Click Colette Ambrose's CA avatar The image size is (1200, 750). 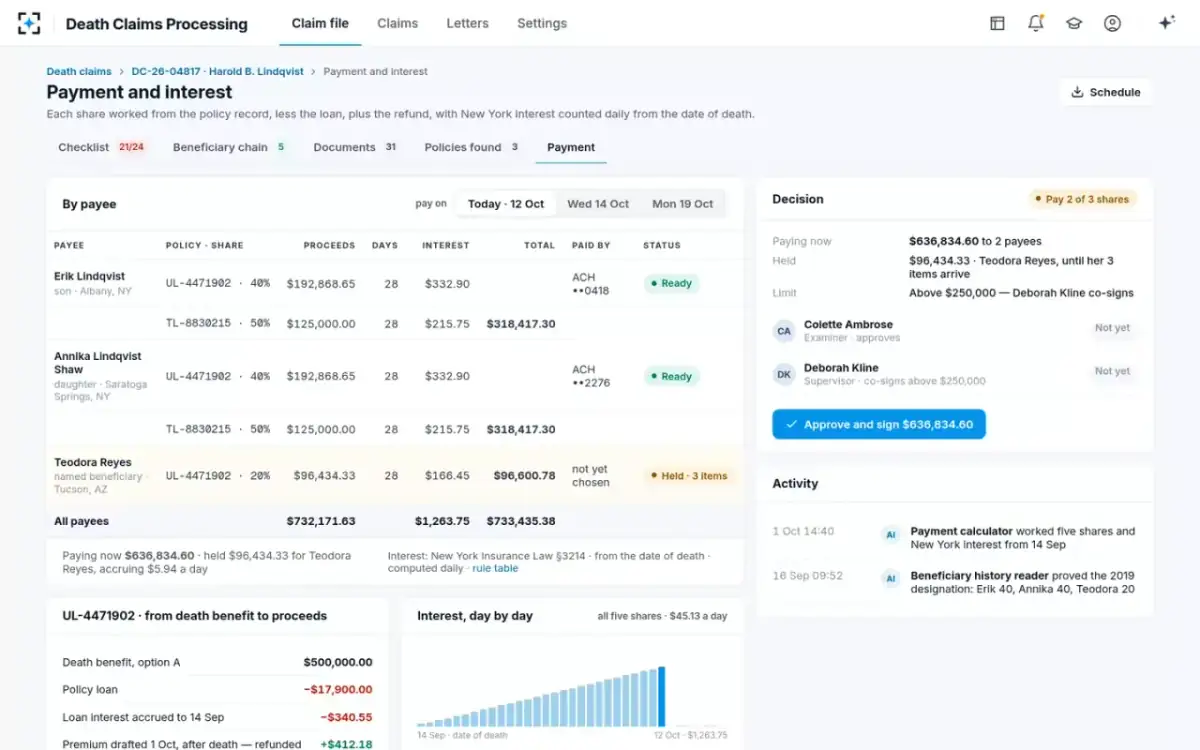pyautogui.click(x=784, y=331)
